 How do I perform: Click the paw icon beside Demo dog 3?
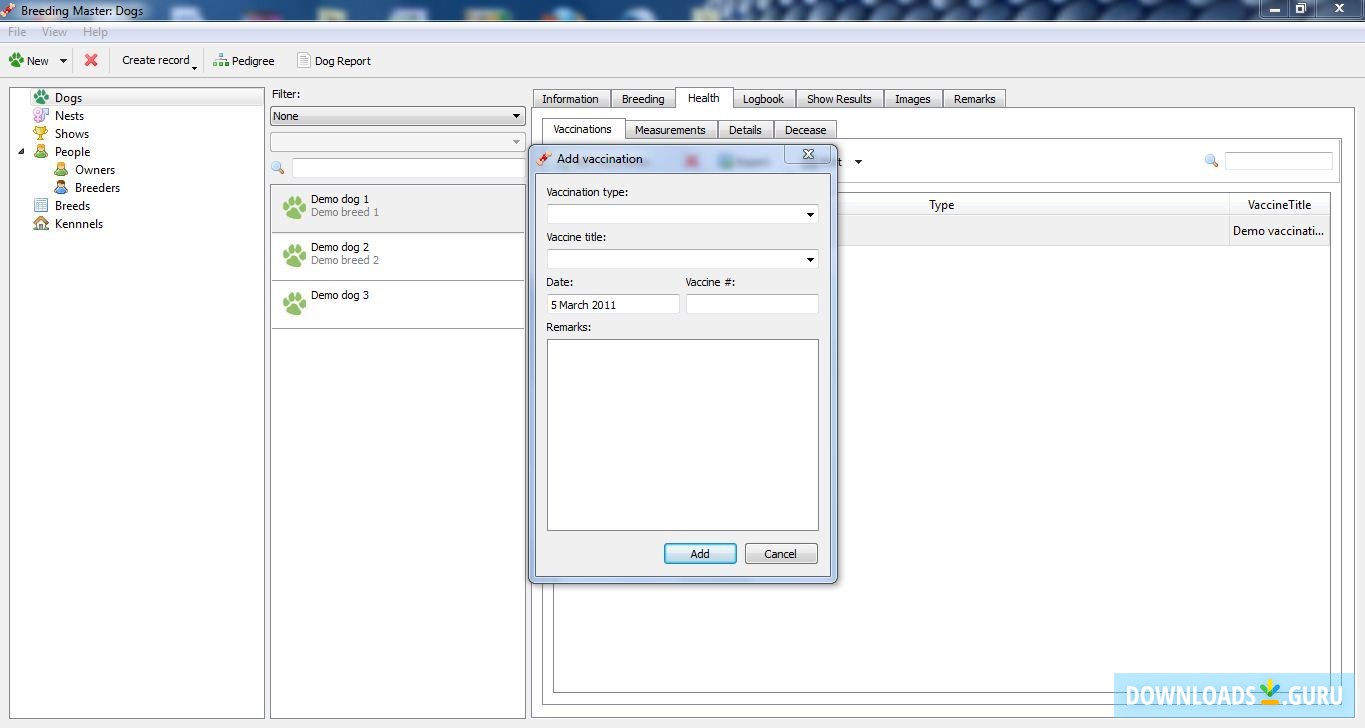(293, 303)
